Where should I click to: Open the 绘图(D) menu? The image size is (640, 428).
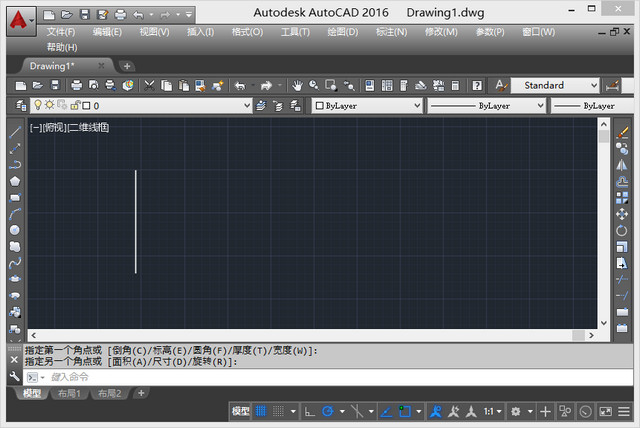[342, 32]
